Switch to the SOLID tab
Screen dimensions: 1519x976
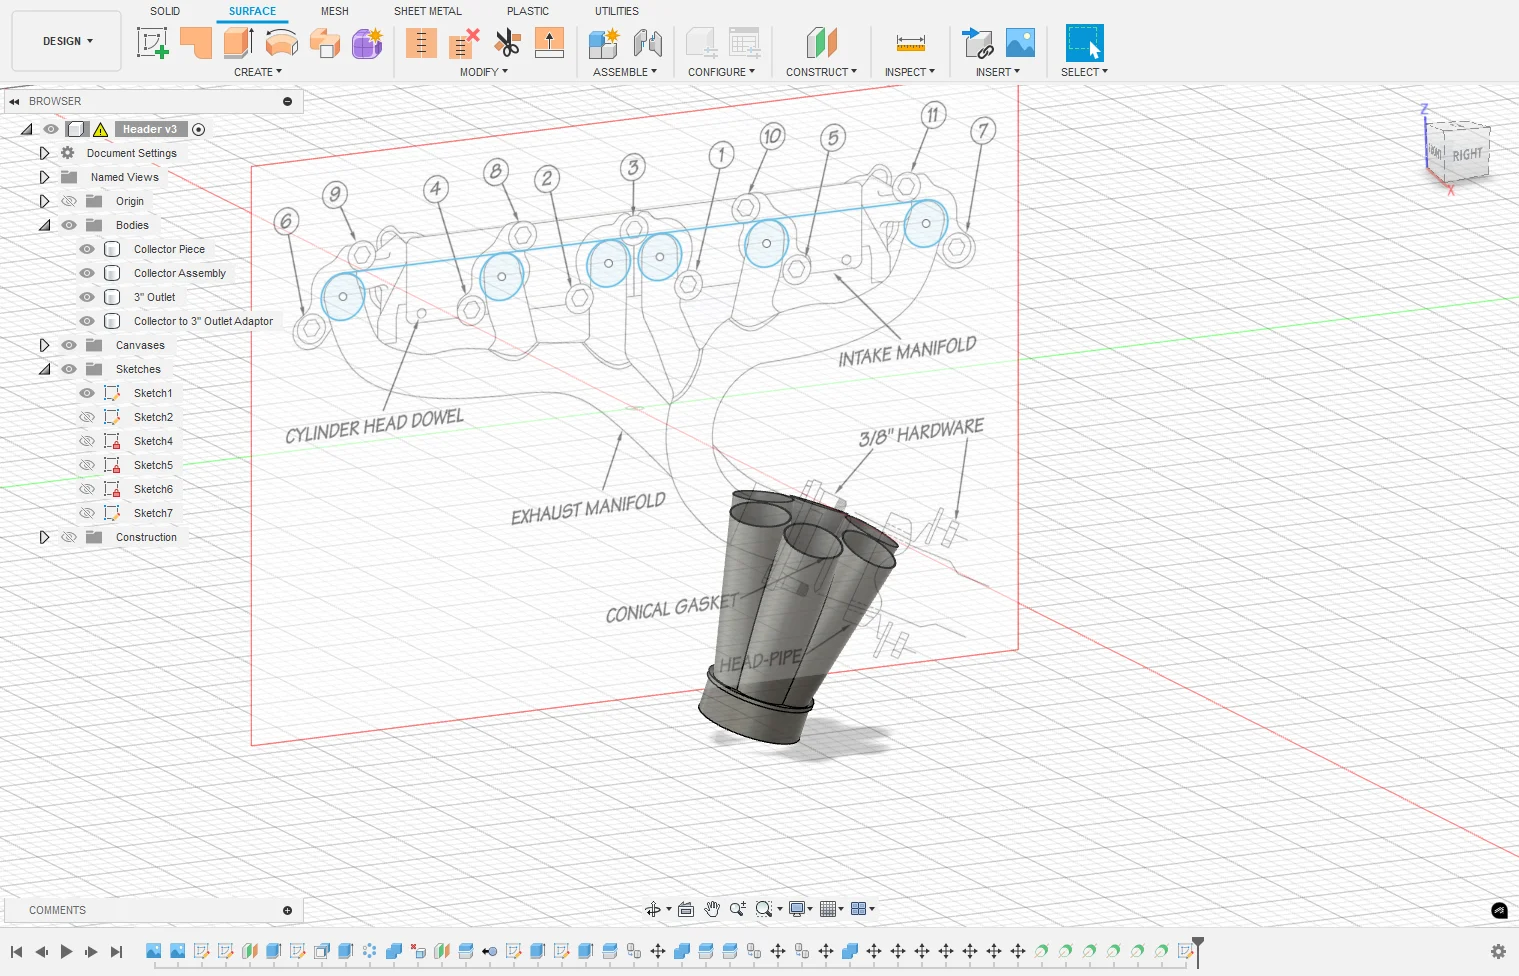click(165, 11)
